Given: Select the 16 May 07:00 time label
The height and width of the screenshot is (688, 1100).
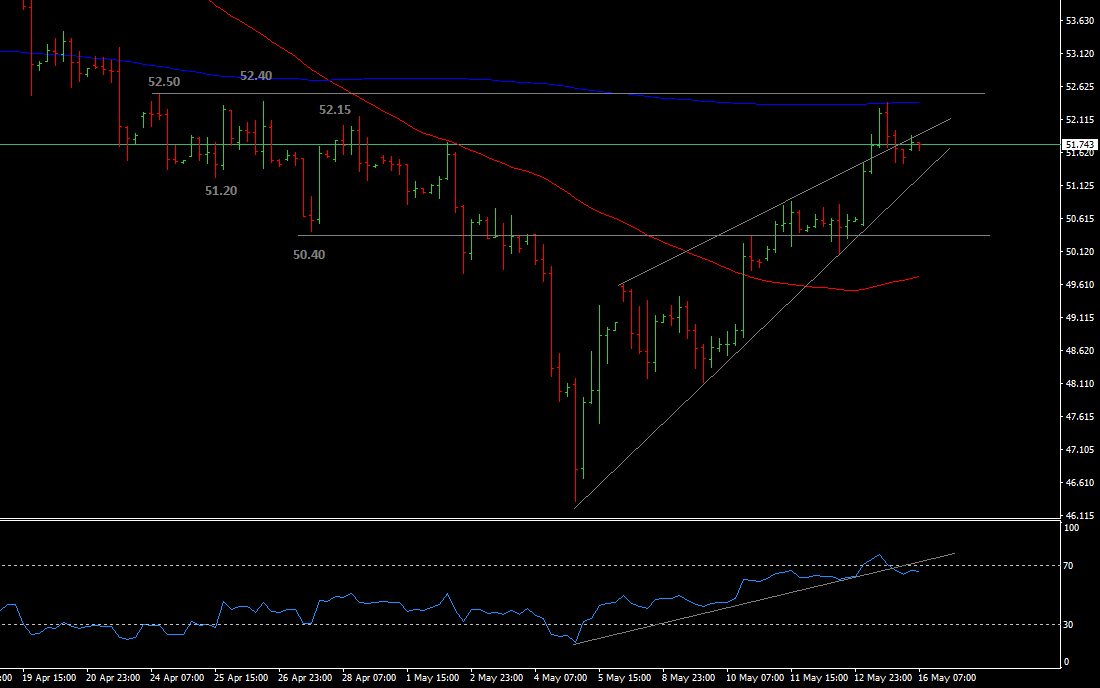Looking at the screenshot, I should [x=949, y=677].
